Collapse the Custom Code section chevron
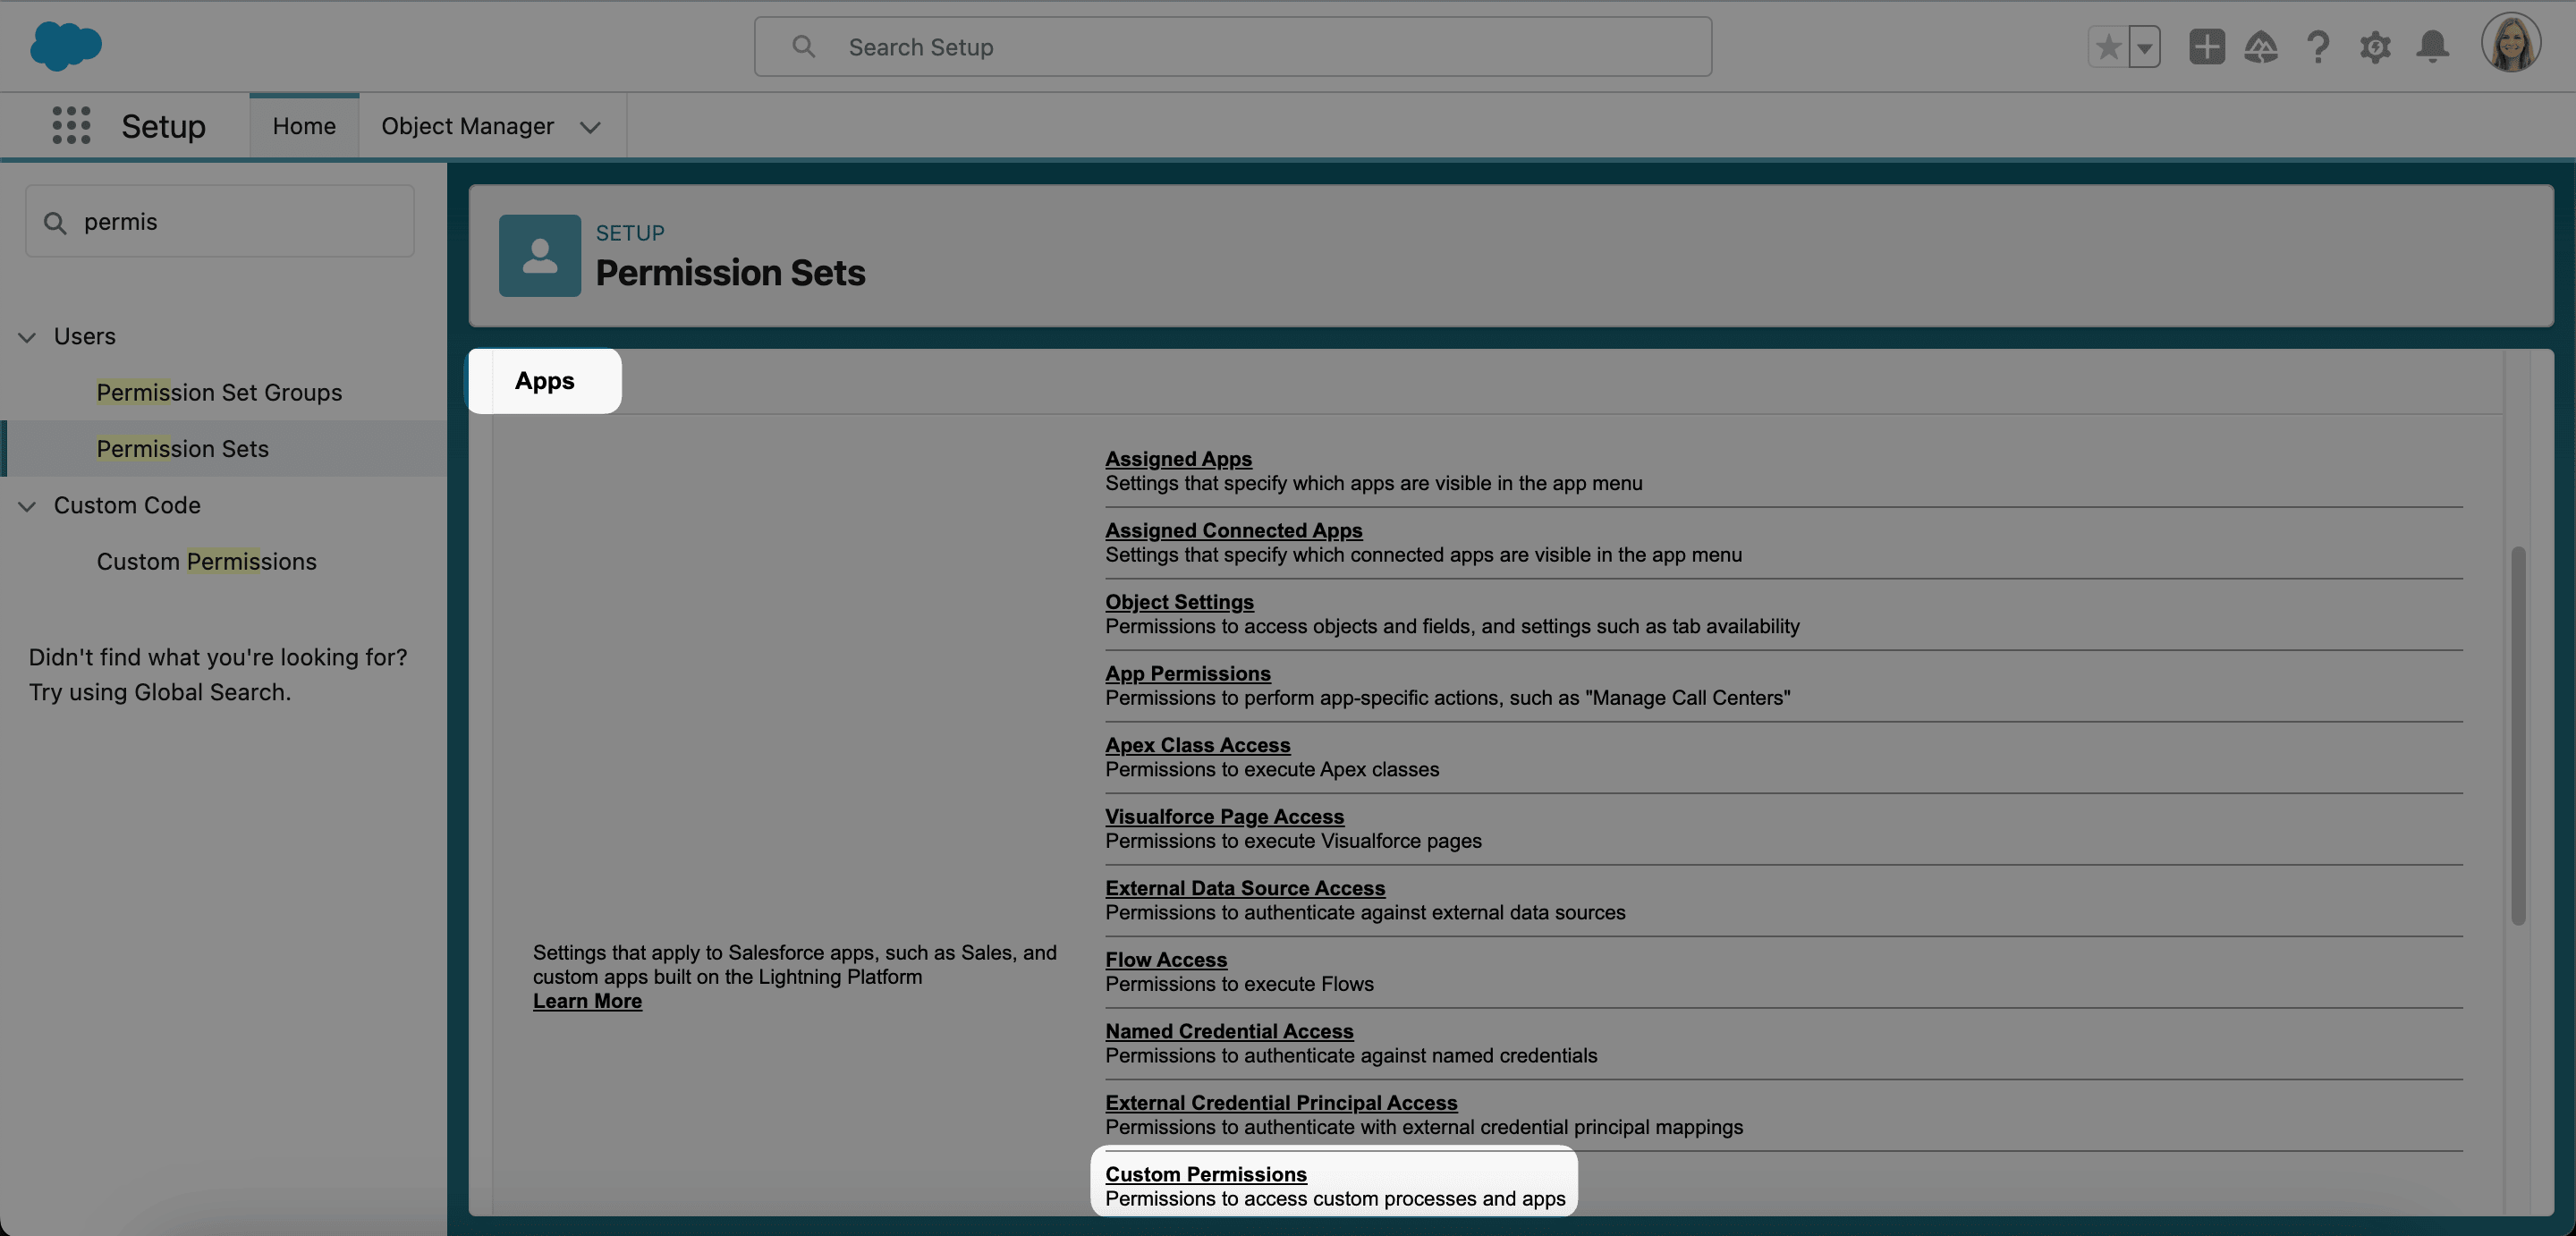This screenshot has height=1236, width=2576. (x=27, y=506)
